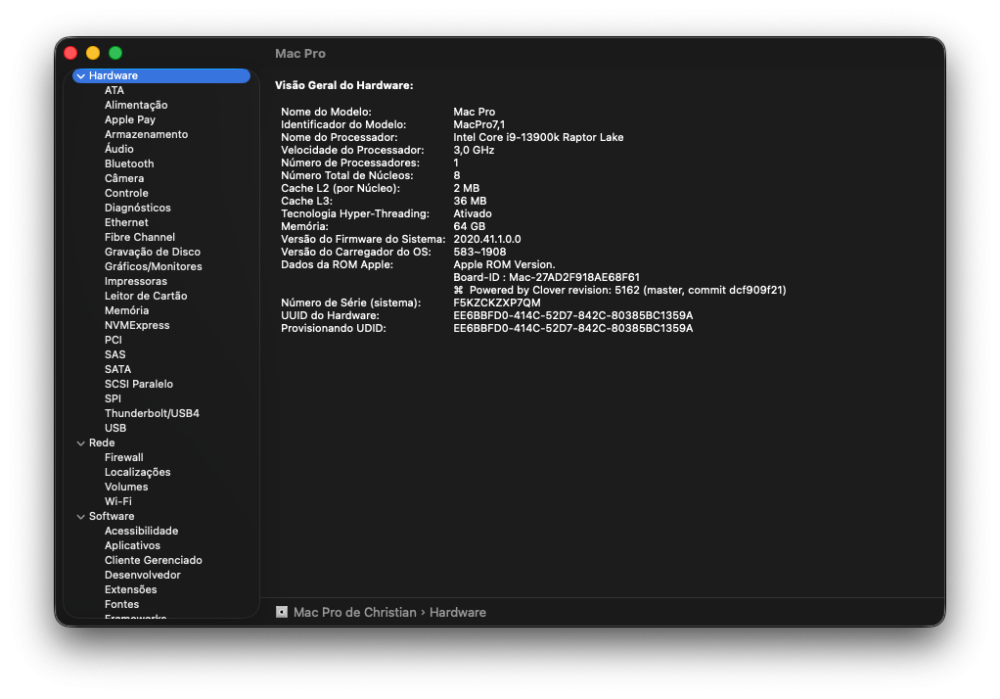Select NVMExpress item
Image resolution: width=1000 pixels, height=699 pixels.
pyautogui.click(x=136, y=325)
